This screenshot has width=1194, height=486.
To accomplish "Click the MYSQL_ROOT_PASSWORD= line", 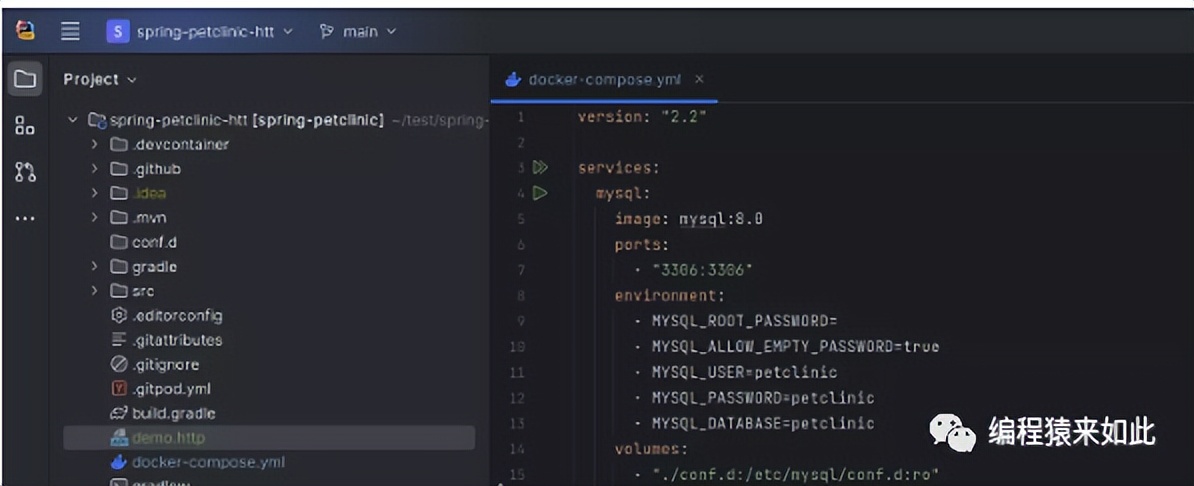I will tap(744, 321).
